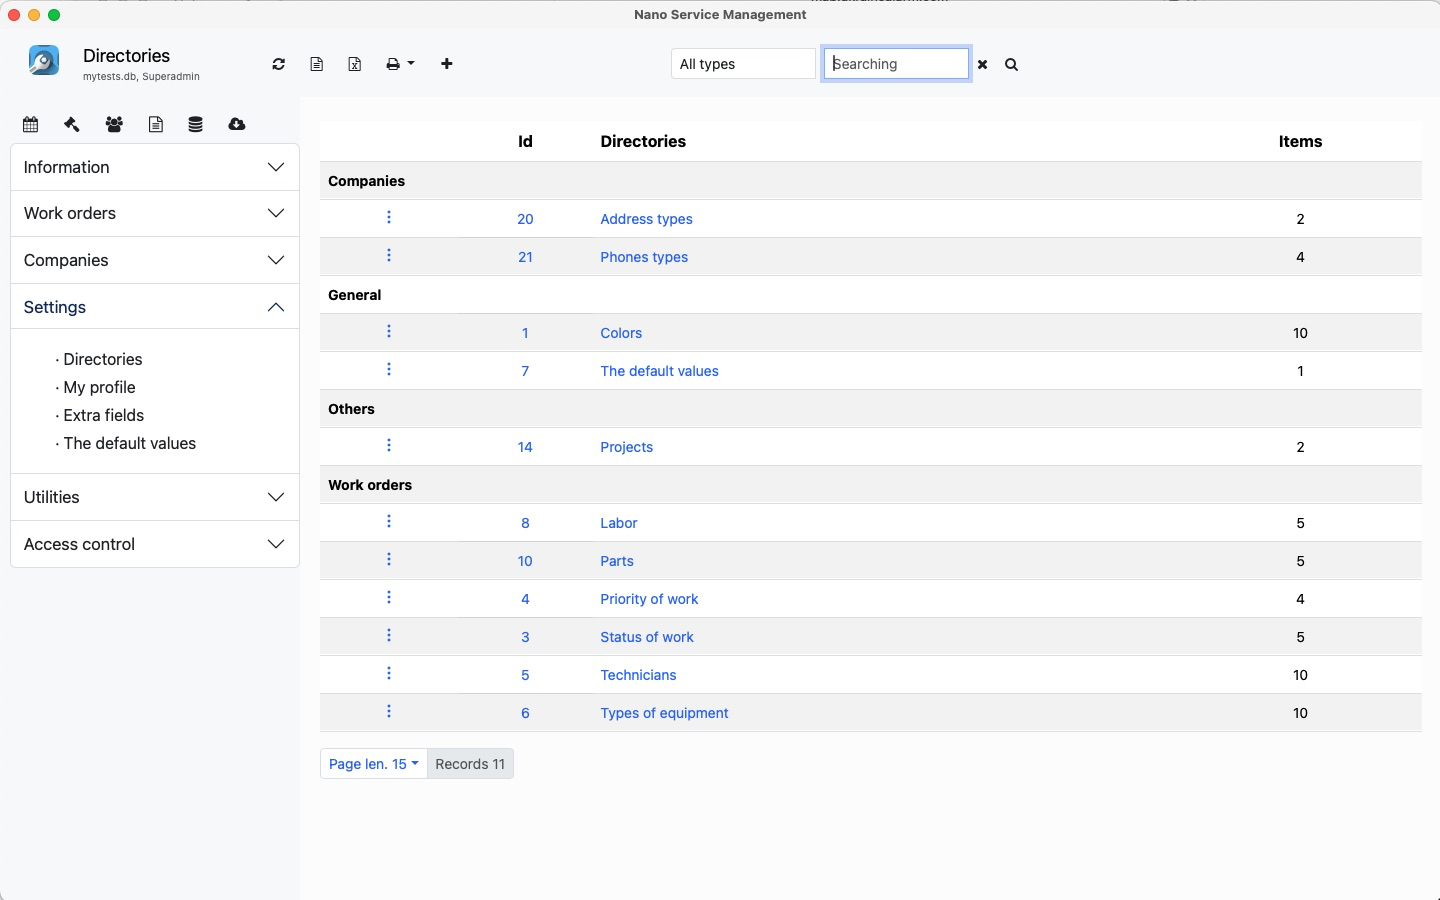The image size is (1440, 900).
Task: Open row menu for The default values row
Action: click(389, 370)
